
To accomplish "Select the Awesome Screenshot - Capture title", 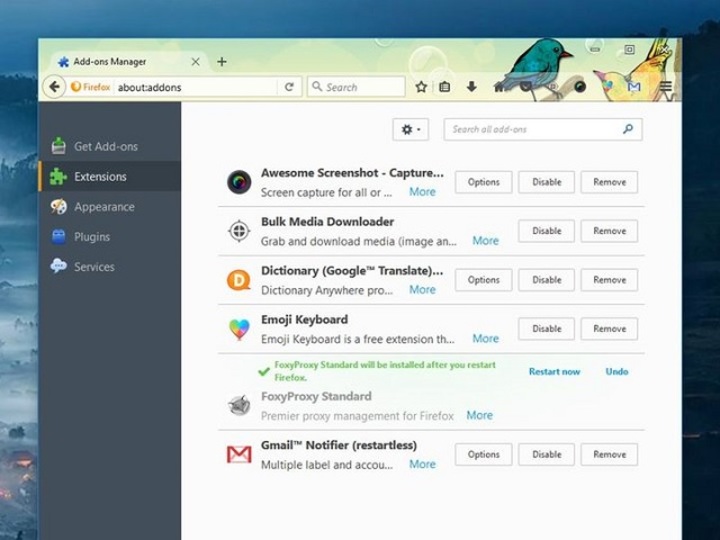I will point(352,173).
